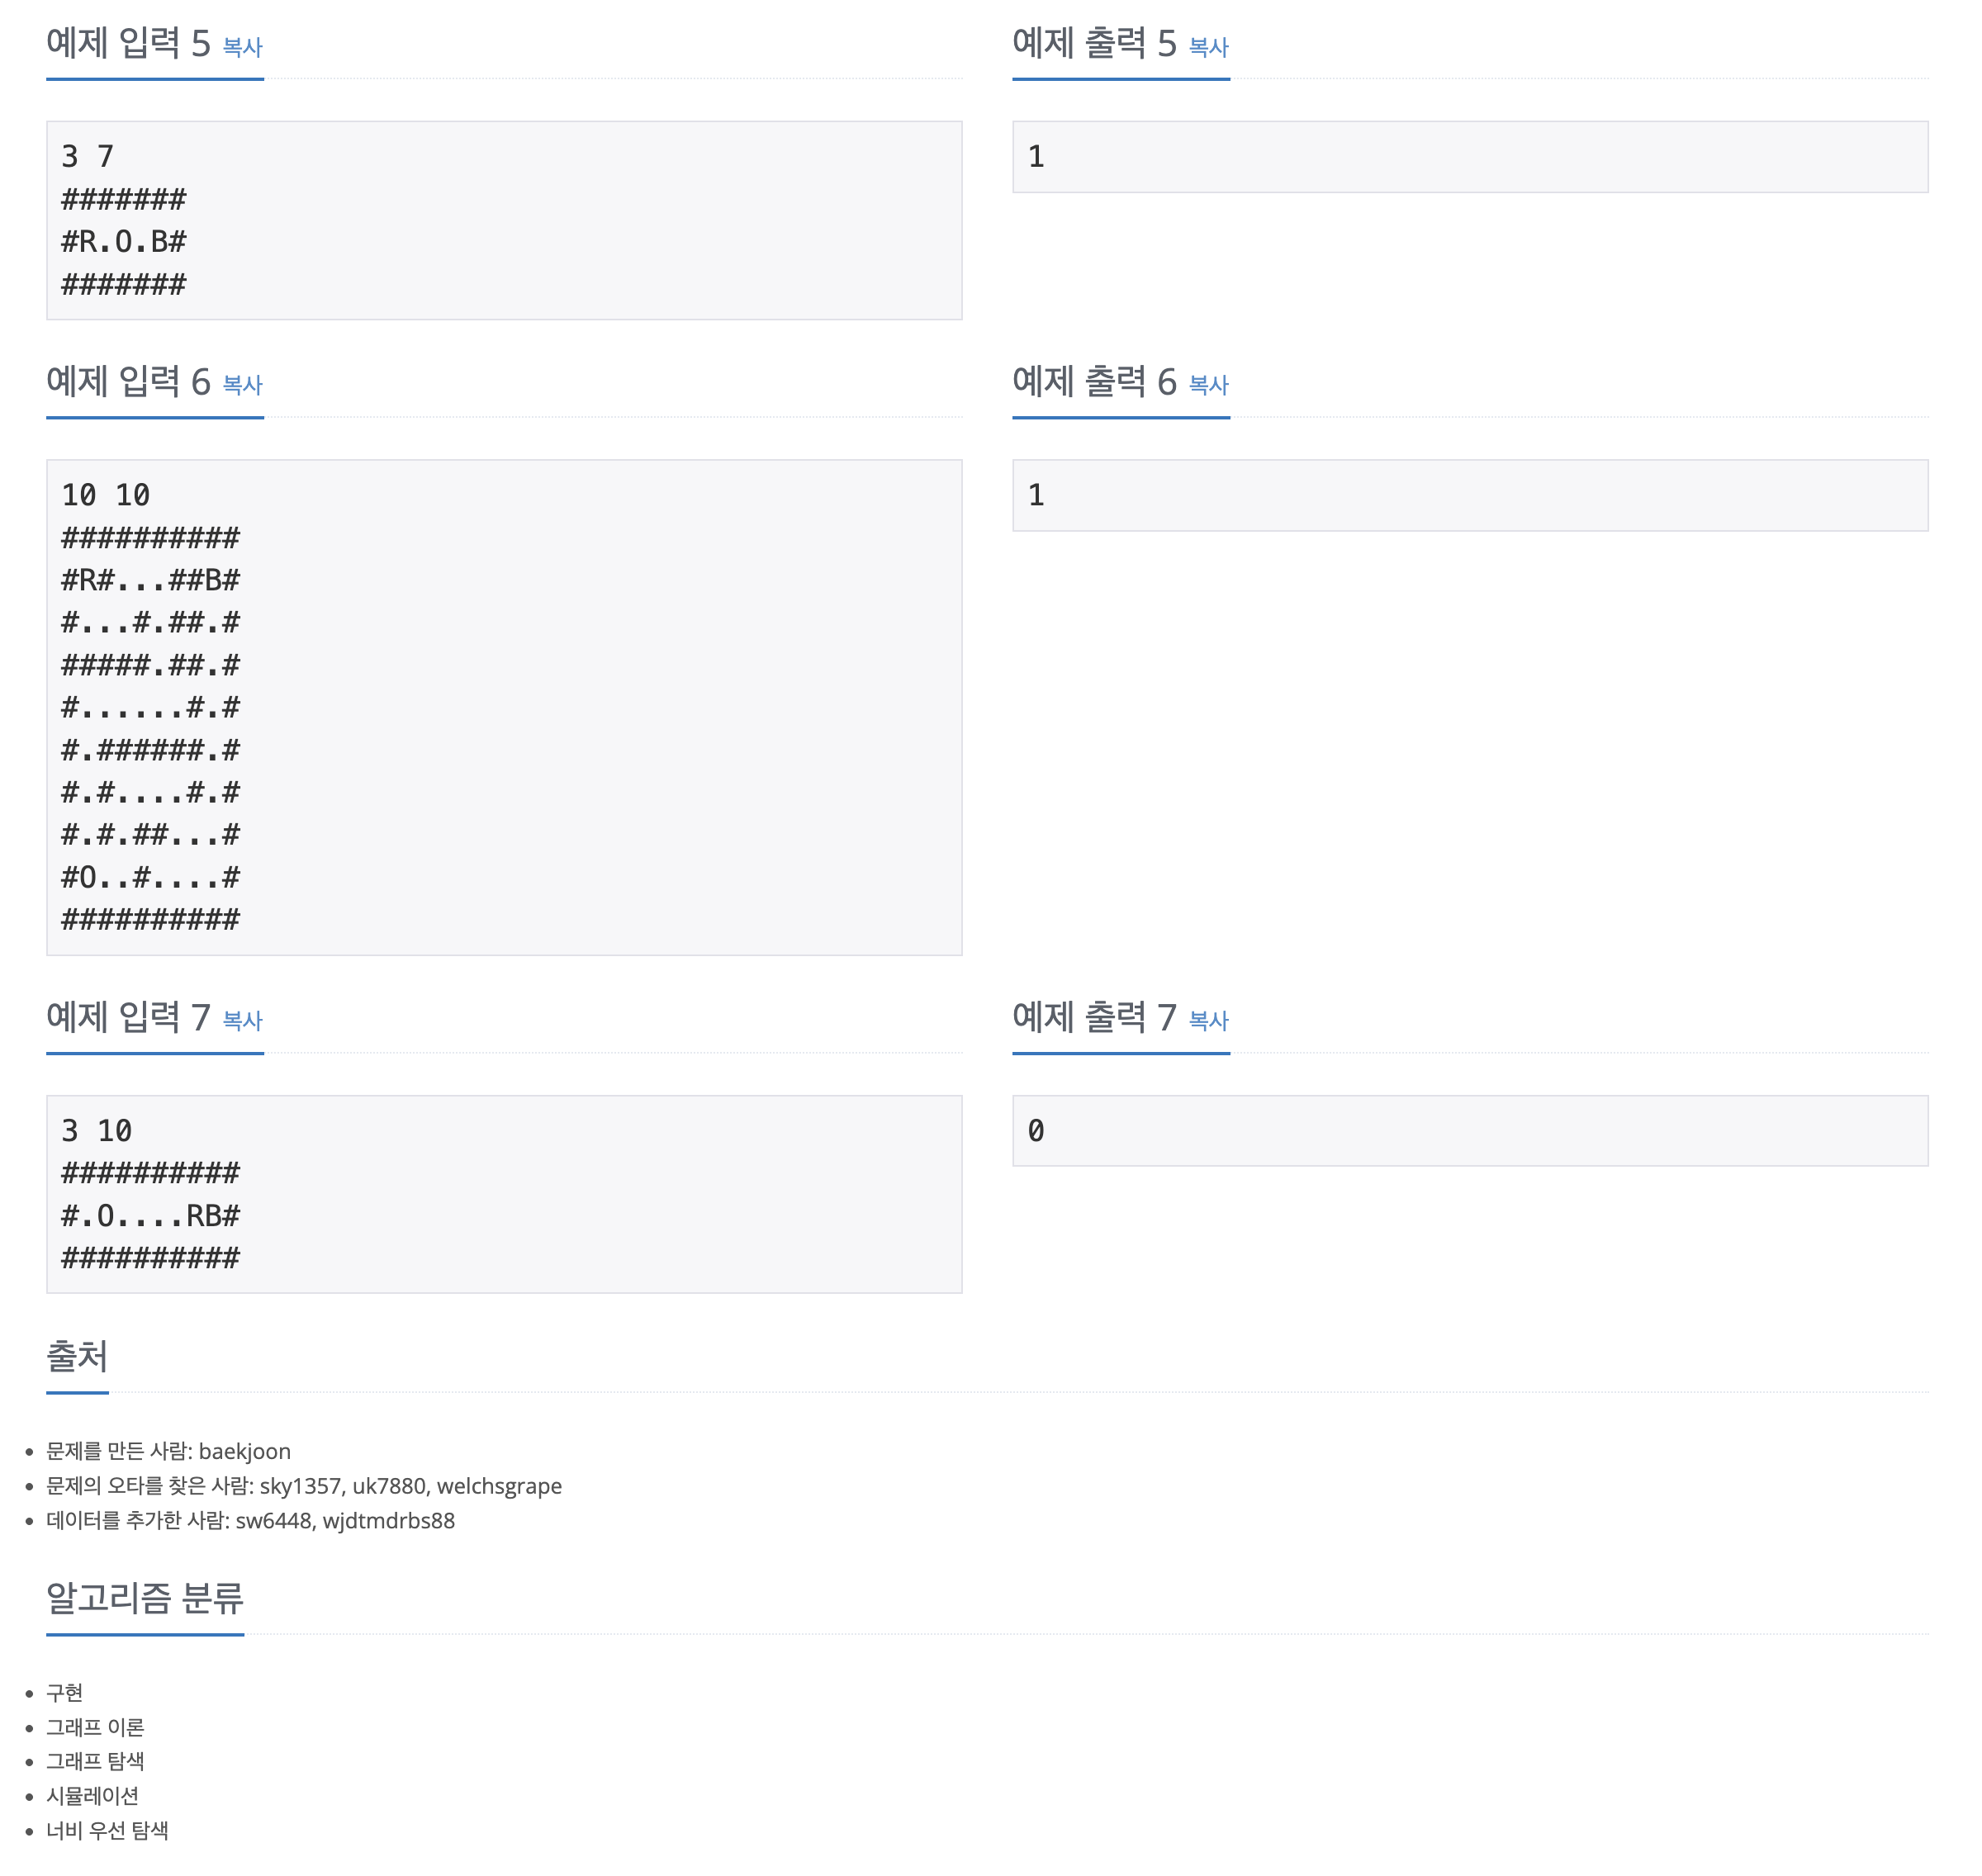Copy example output 6 via 복사 link
The width and height of the screenshot is (1982, 1876).
(1208, 385)
